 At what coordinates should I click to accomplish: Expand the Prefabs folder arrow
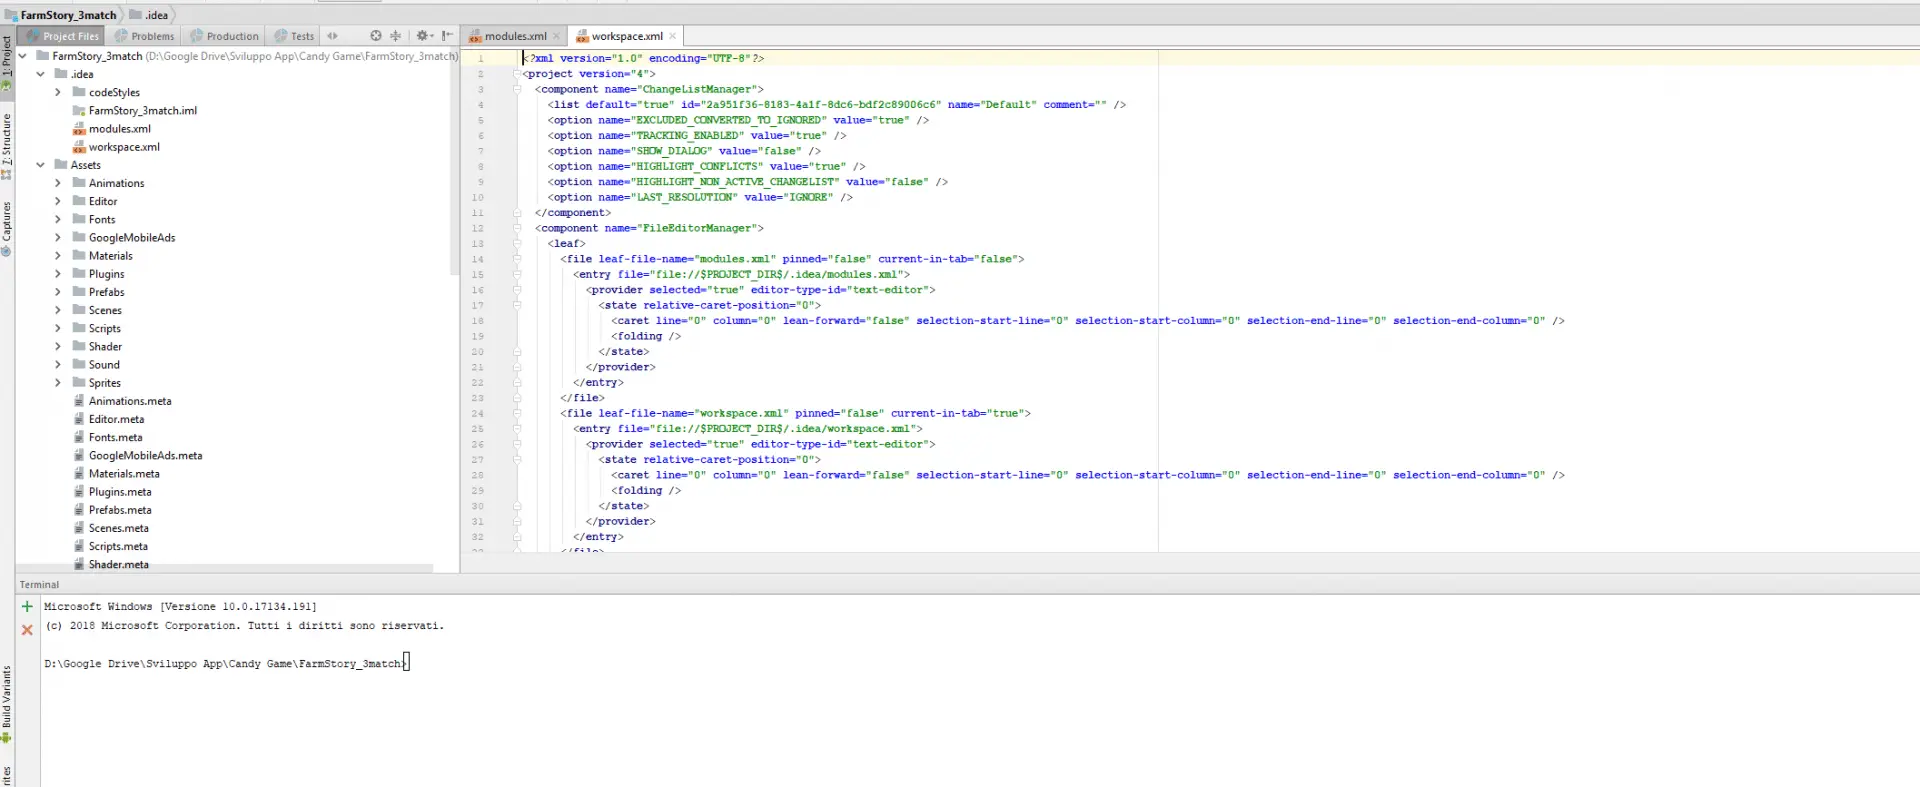(x=58, y=292)
